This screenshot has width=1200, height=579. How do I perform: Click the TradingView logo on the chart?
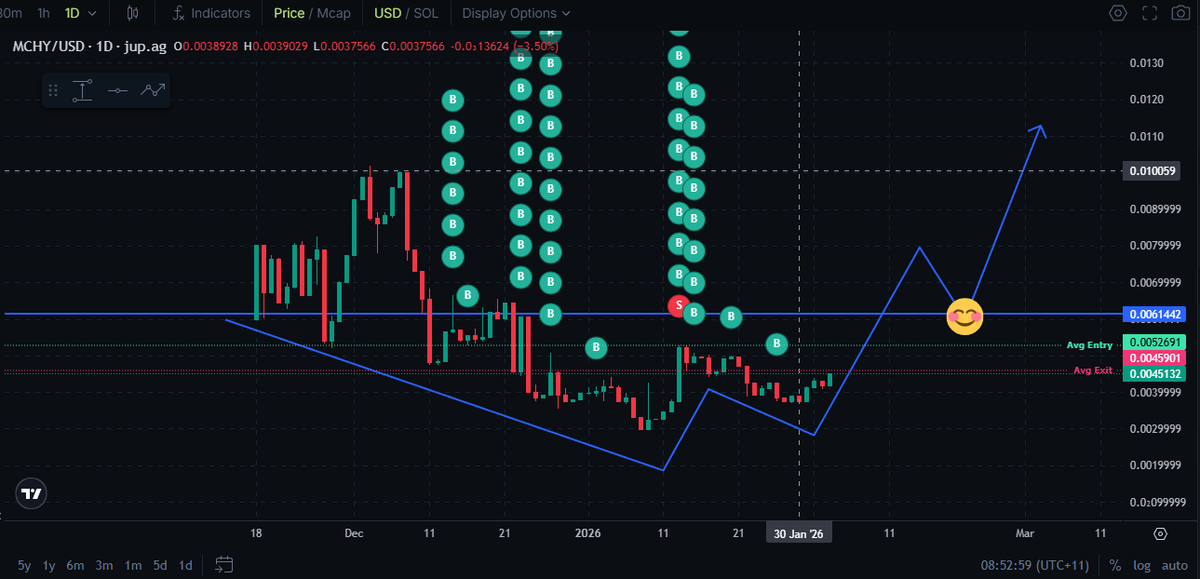[x=32, y=494]
